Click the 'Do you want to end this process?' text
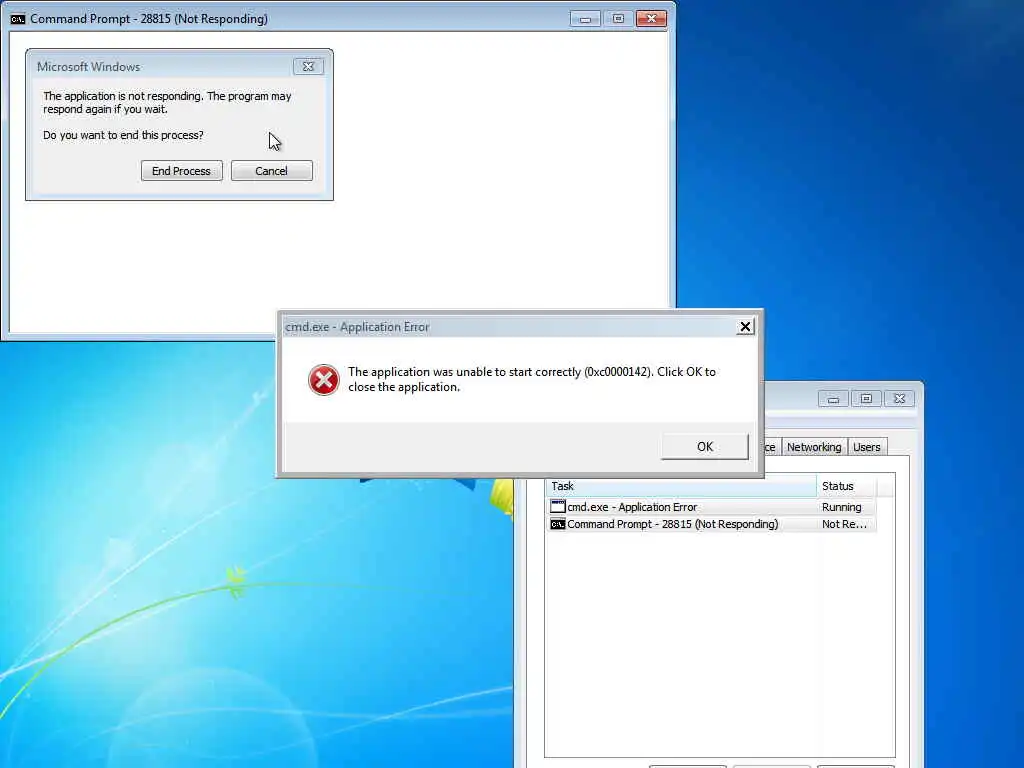Image resolution: width=1024 pixels, height=768 pixels. pos(123,135)
